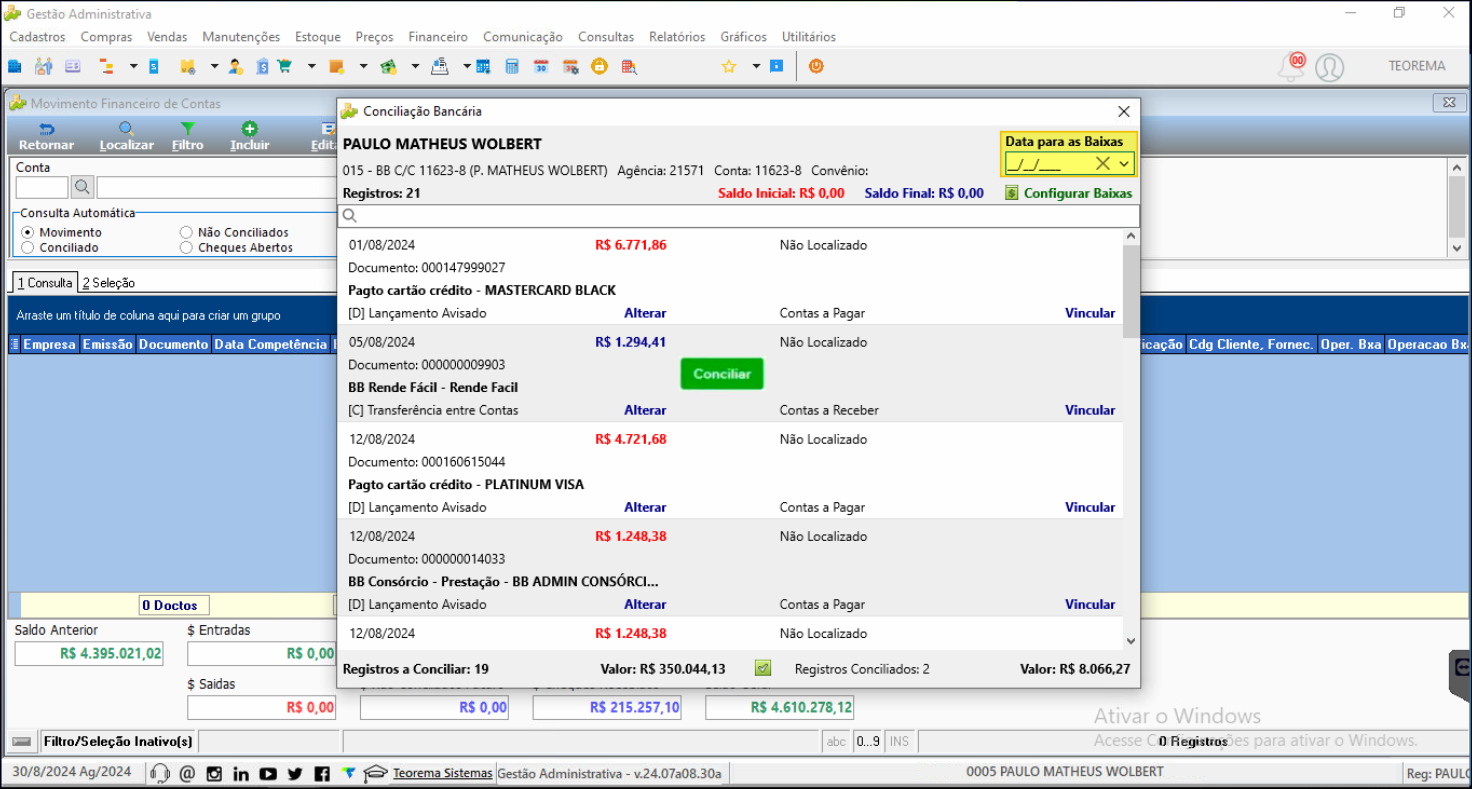Open the Cadastros menu
Screen dimensions: 1472x789
[x=37, y=37]
